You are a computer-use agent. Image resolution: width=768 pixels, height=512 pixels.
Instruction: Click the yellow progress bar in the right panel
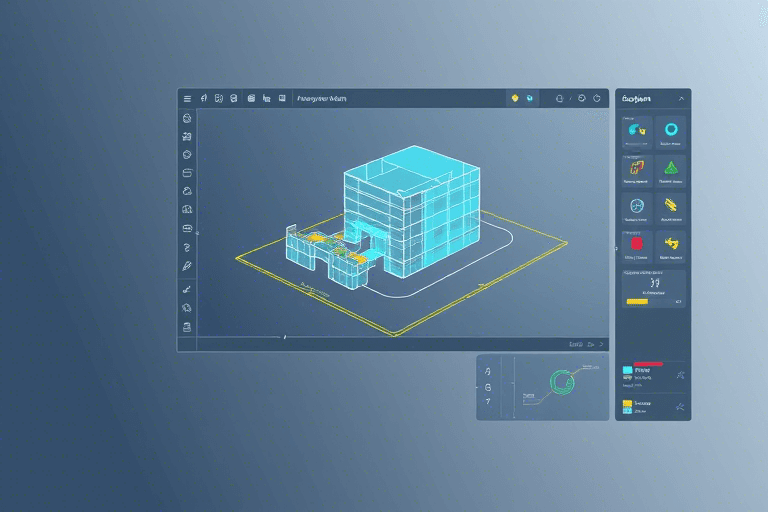coord(637,300)
